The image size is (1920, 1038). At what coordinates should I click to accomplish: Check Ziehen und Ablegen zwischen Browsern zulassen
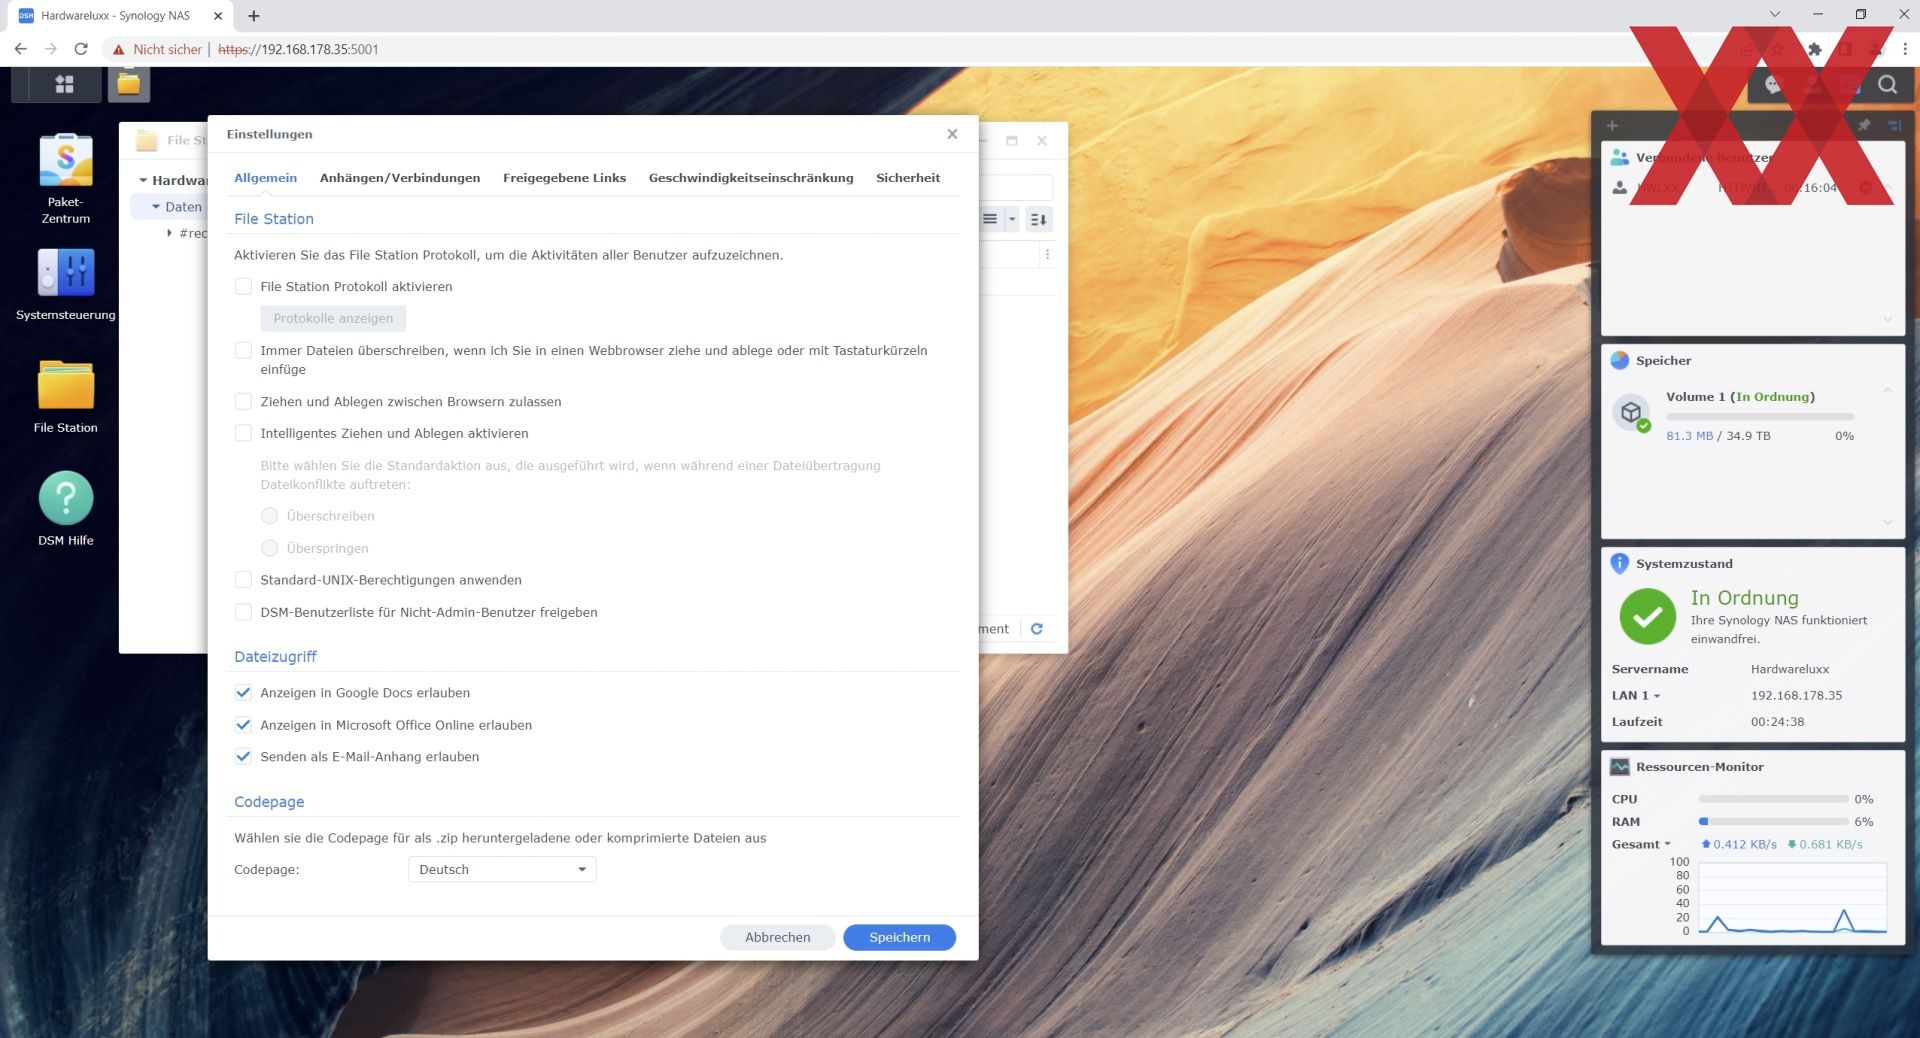pos(243,402)
